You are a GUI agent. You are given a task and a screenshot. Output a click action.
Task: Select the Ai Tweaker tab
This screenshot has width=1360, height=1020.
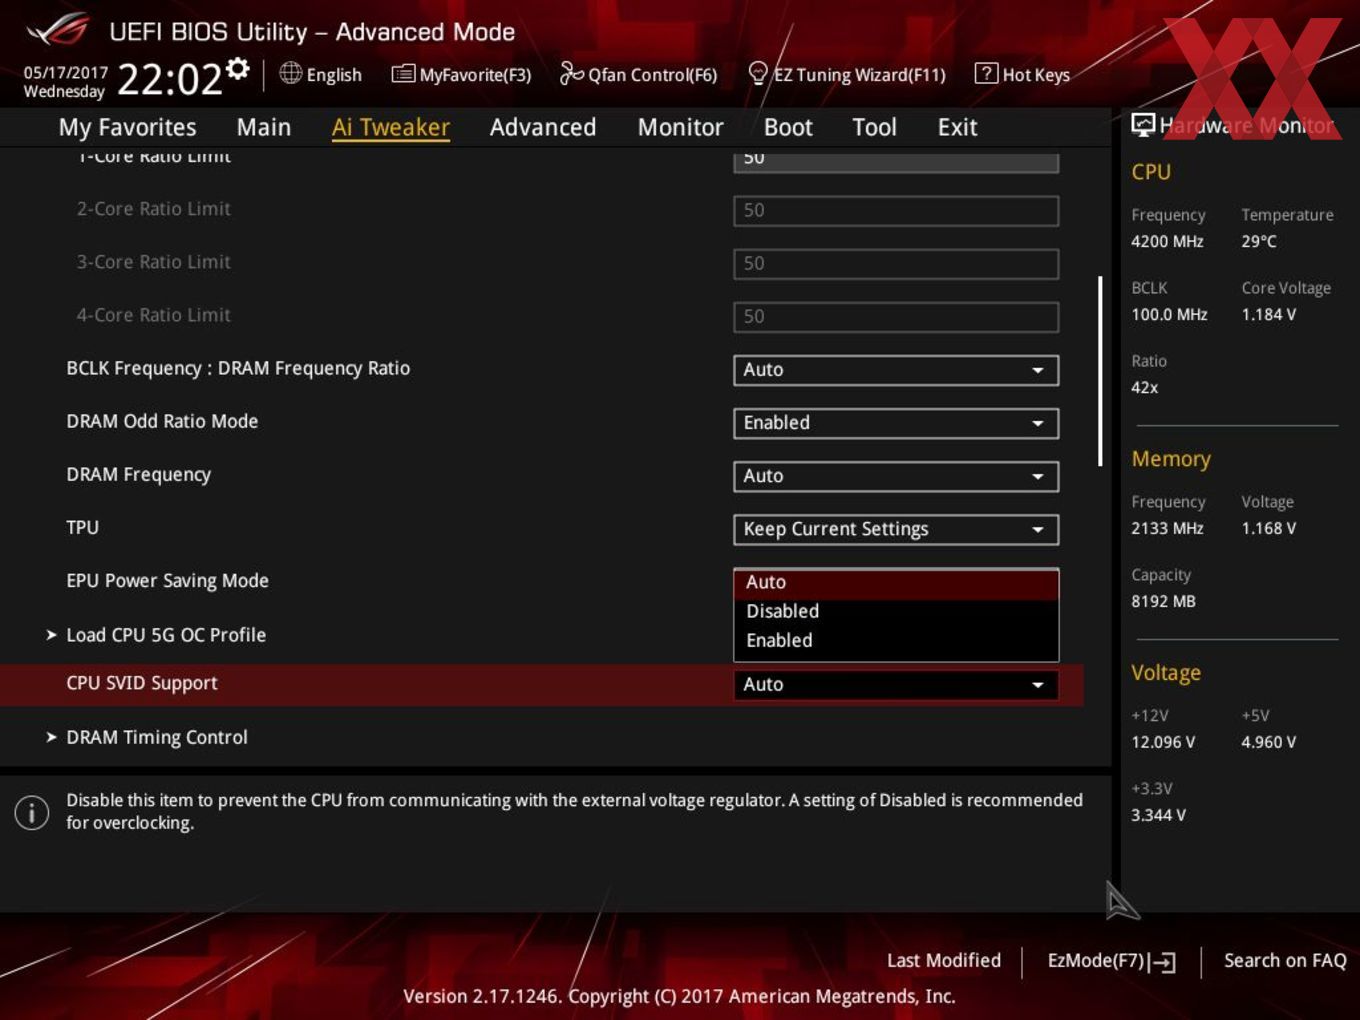(391, 127)
